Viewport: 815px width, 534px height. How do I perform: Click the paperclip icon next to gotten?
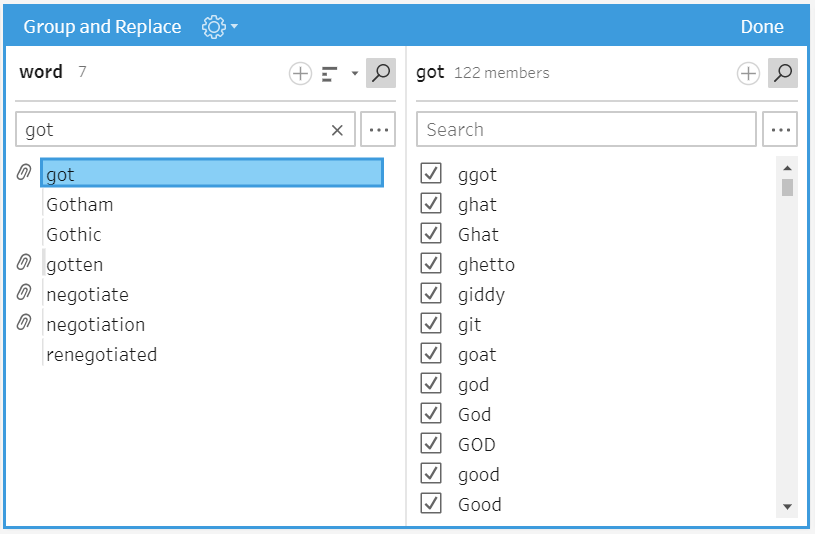pos(25,263)
